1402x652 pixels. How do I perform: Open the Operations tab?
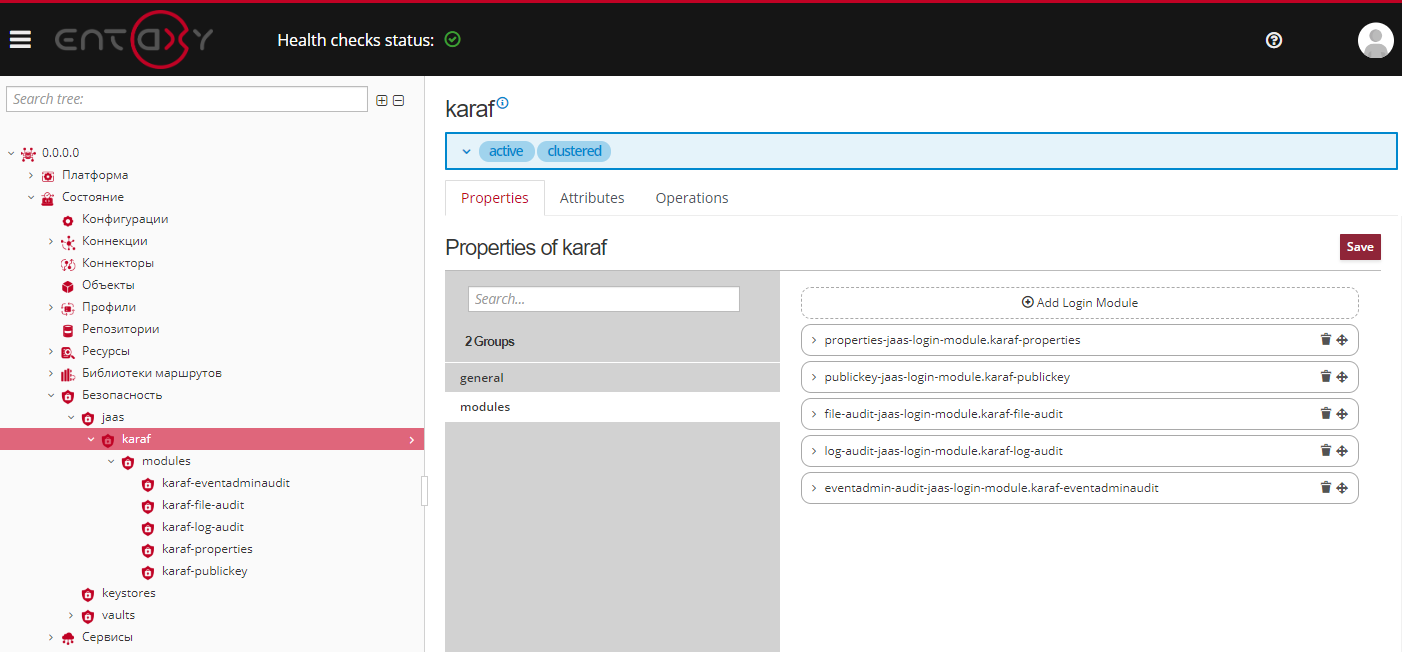coord(691,198)
